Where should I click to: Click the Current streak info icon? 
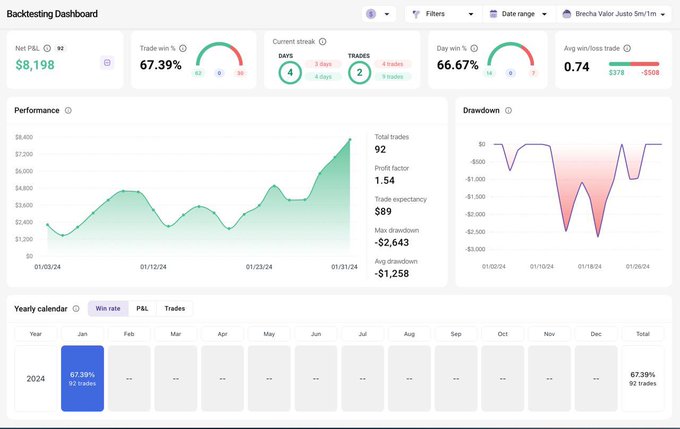[x=323, y=42]
